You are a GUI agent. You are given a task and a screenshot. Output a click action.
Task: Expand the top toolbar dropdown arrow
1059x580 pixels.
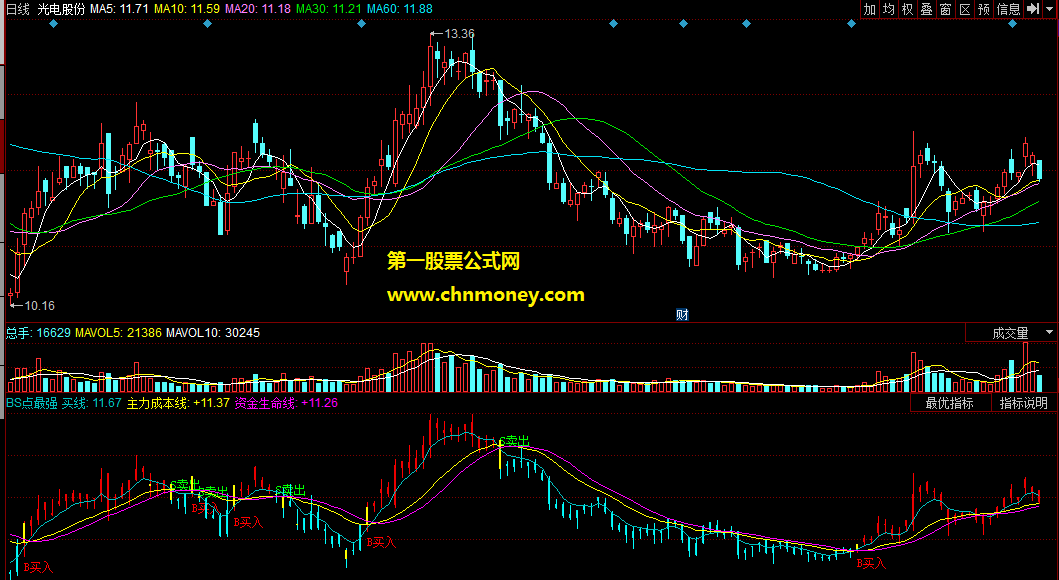[1050, 9]
